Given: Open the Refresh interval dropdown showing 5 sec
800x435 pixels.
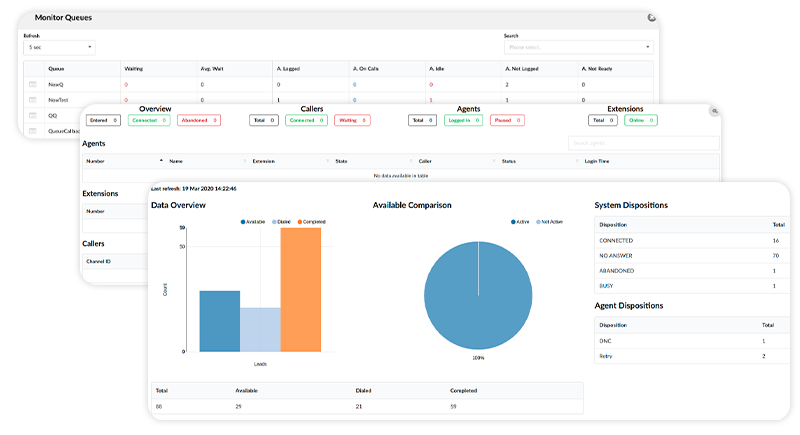Looking at the screenshot, I should coord(60,47).
